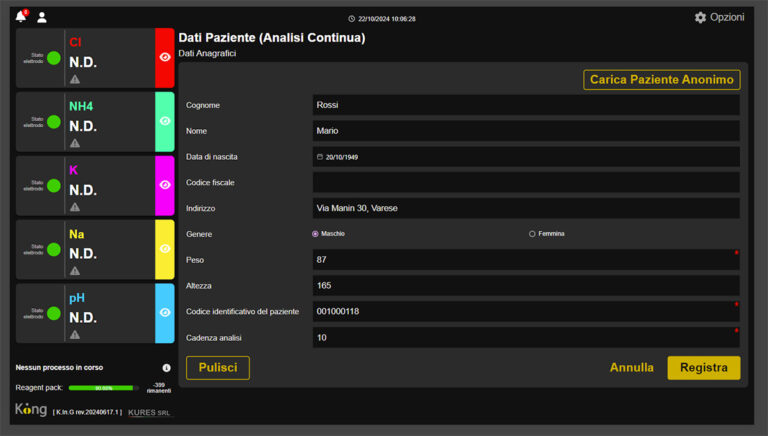
Task: Open the process info icon
Action: point(167,368)
